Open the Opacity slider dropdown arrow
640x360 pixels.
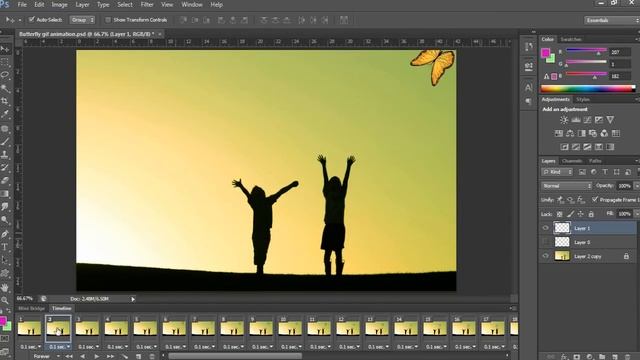[x=636, y=186]
